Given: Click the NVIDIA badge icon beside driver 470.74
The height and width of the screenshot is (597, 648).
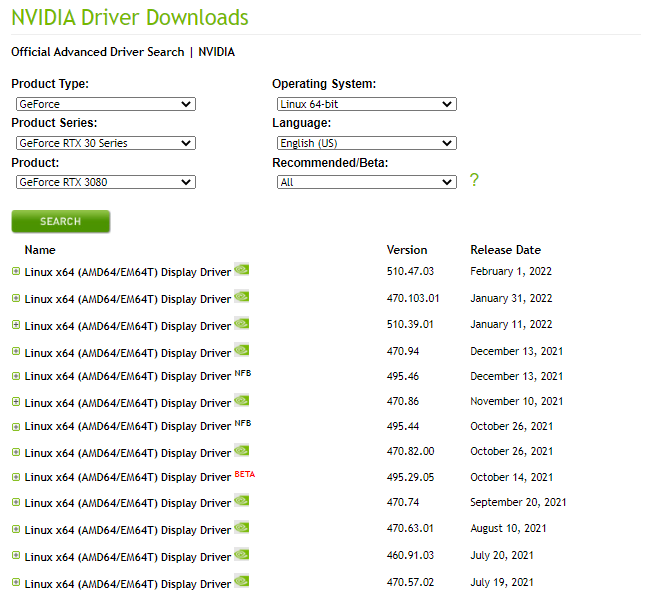Looking at the screenshot, I should click(242, 501).
